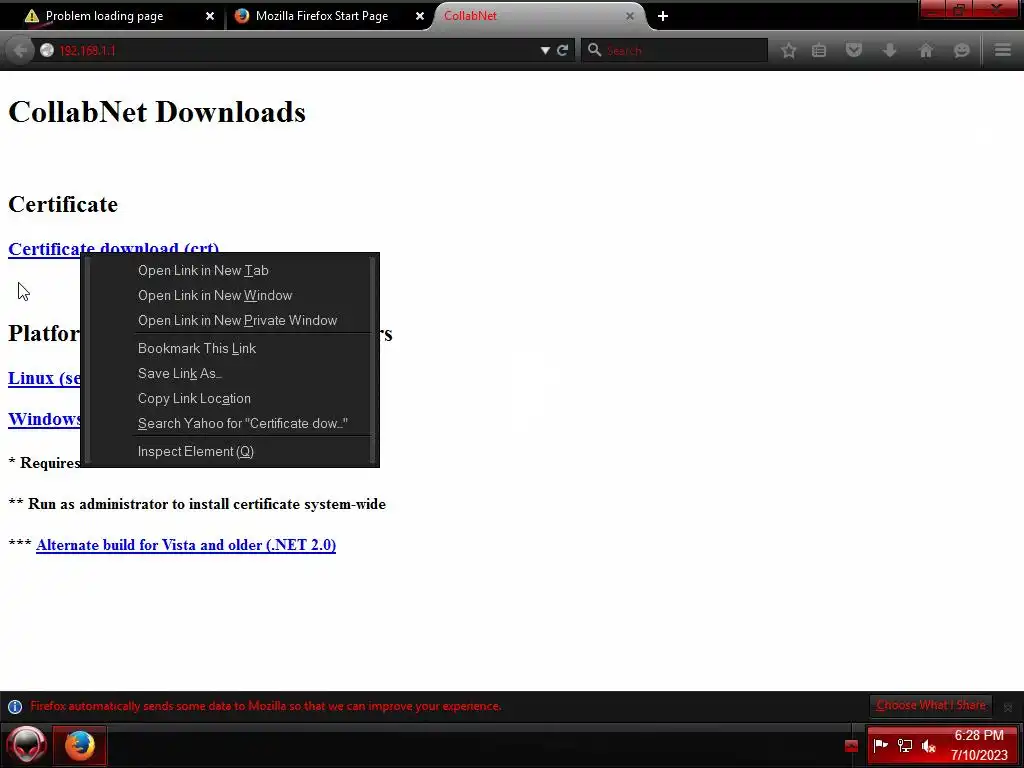This screenshot has width=1024, height=768.
Task: Close the Problem loading page tab
Action: (x=210, y=16)
